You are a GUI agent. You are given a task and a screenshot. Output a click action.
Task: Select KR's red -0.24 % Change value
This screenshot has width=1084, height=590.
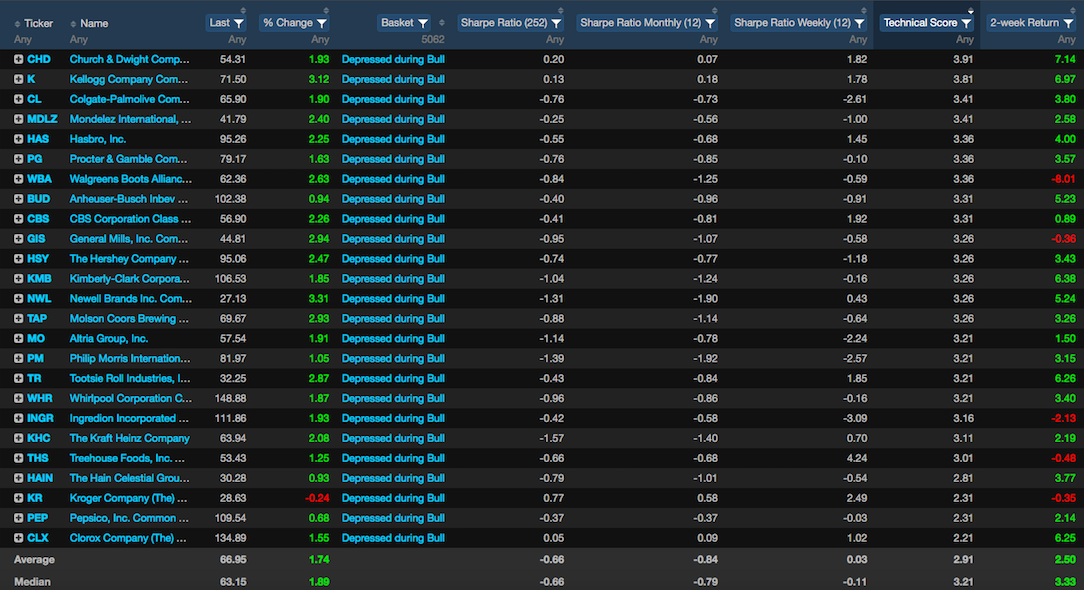(317, 499)
